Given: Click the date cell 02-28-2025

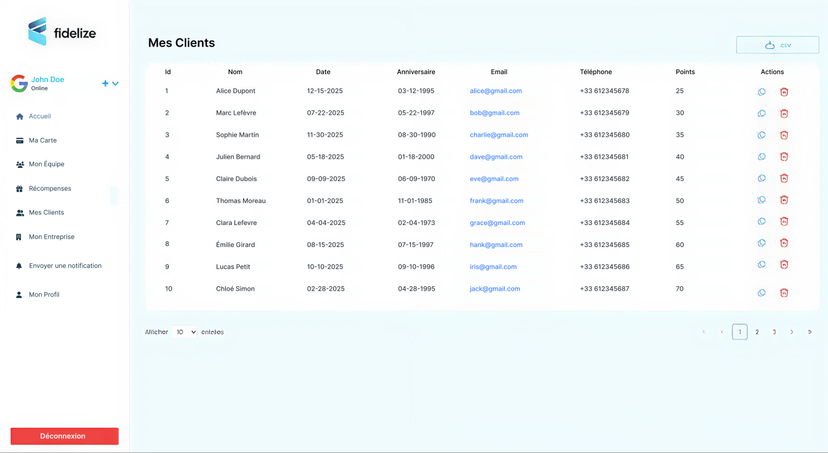Looking at the screenshot, I should click(326, 289).
